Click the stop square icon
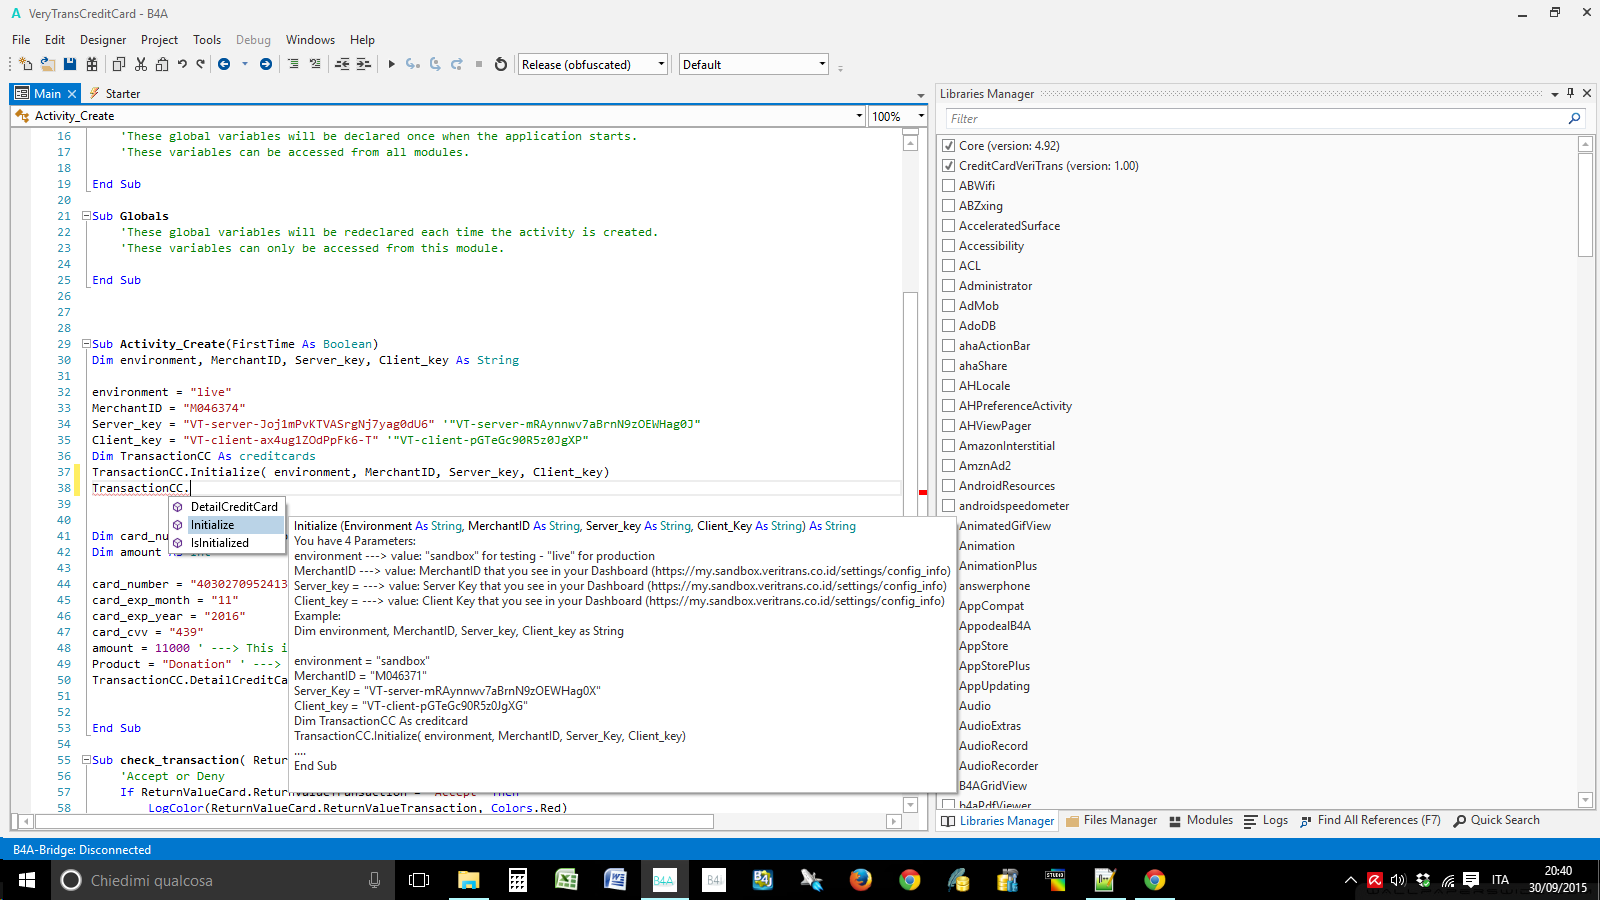 point(479,64)
